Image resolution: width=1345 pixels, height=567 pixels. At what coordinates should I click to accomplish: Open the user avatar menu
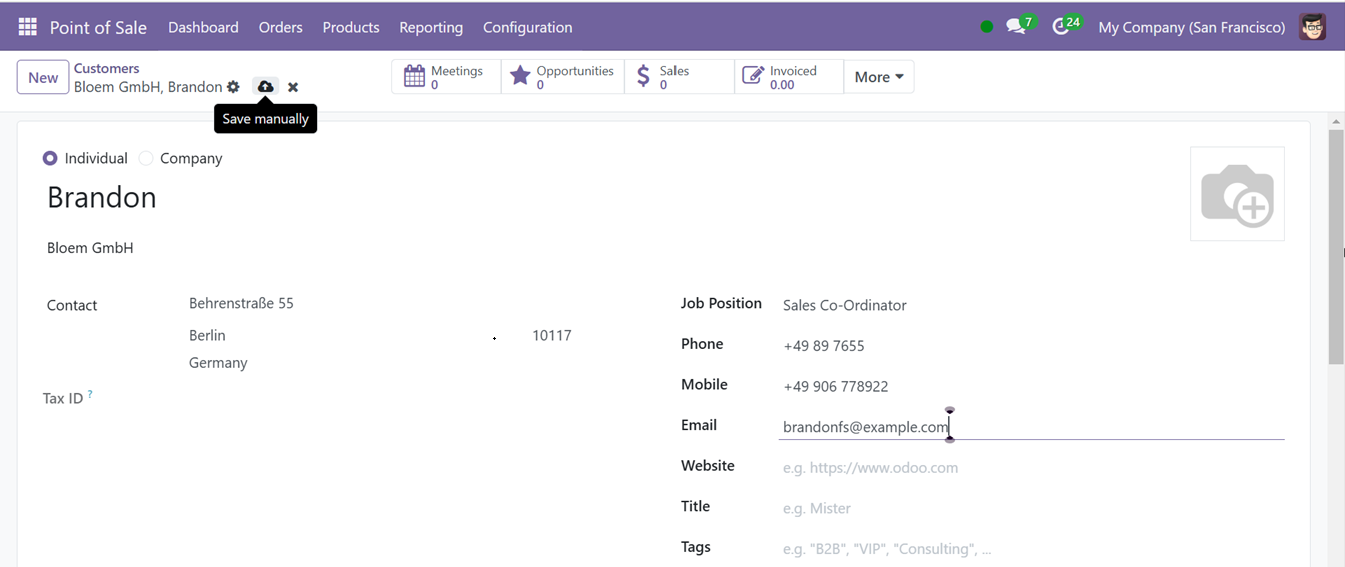tap(1313, 27)
